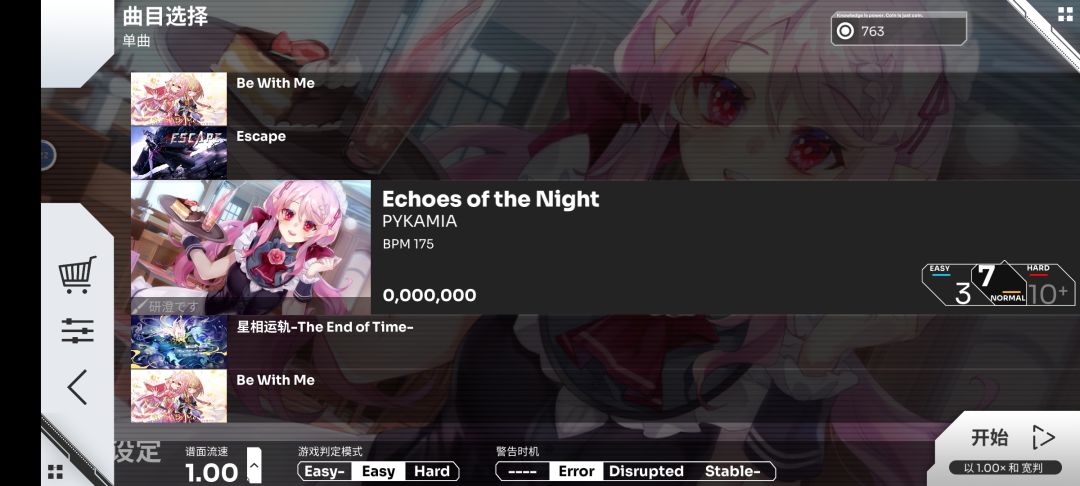
Task: Go back with the left arrow
Action: (x=77, y=387)
